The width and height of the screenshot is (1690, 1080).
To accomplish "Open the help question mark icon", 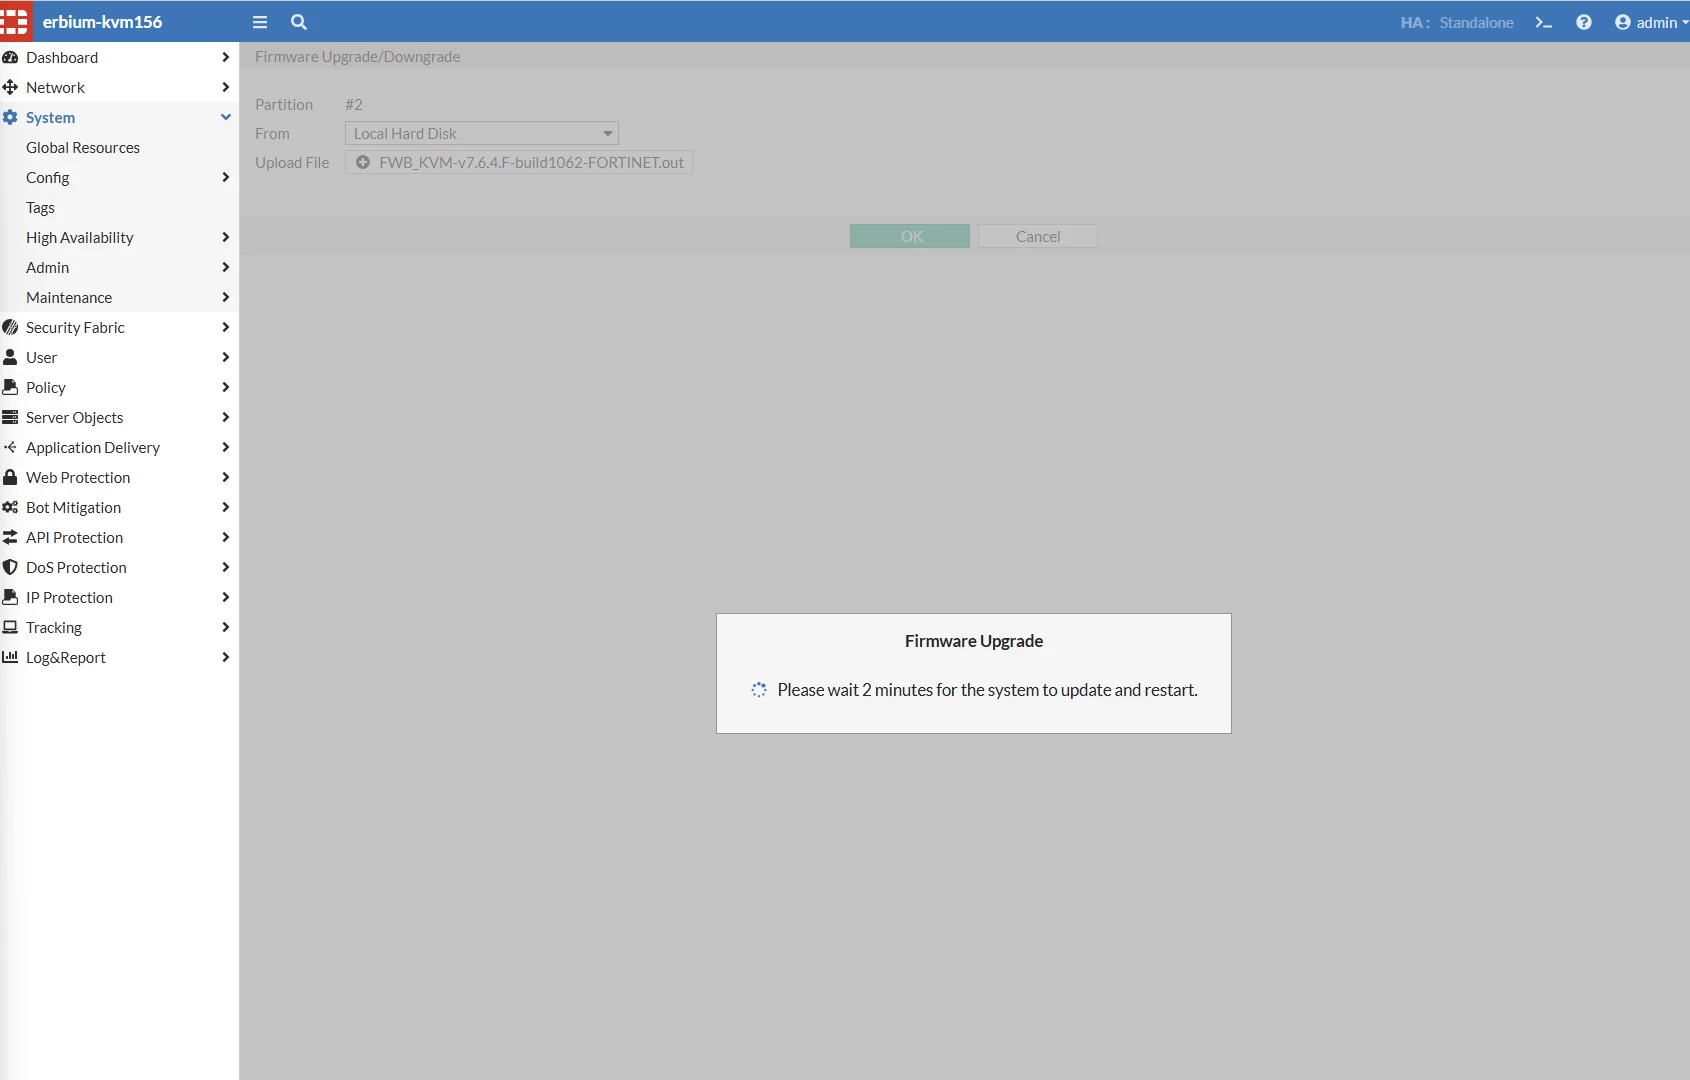I will [x=1584, y=22].
